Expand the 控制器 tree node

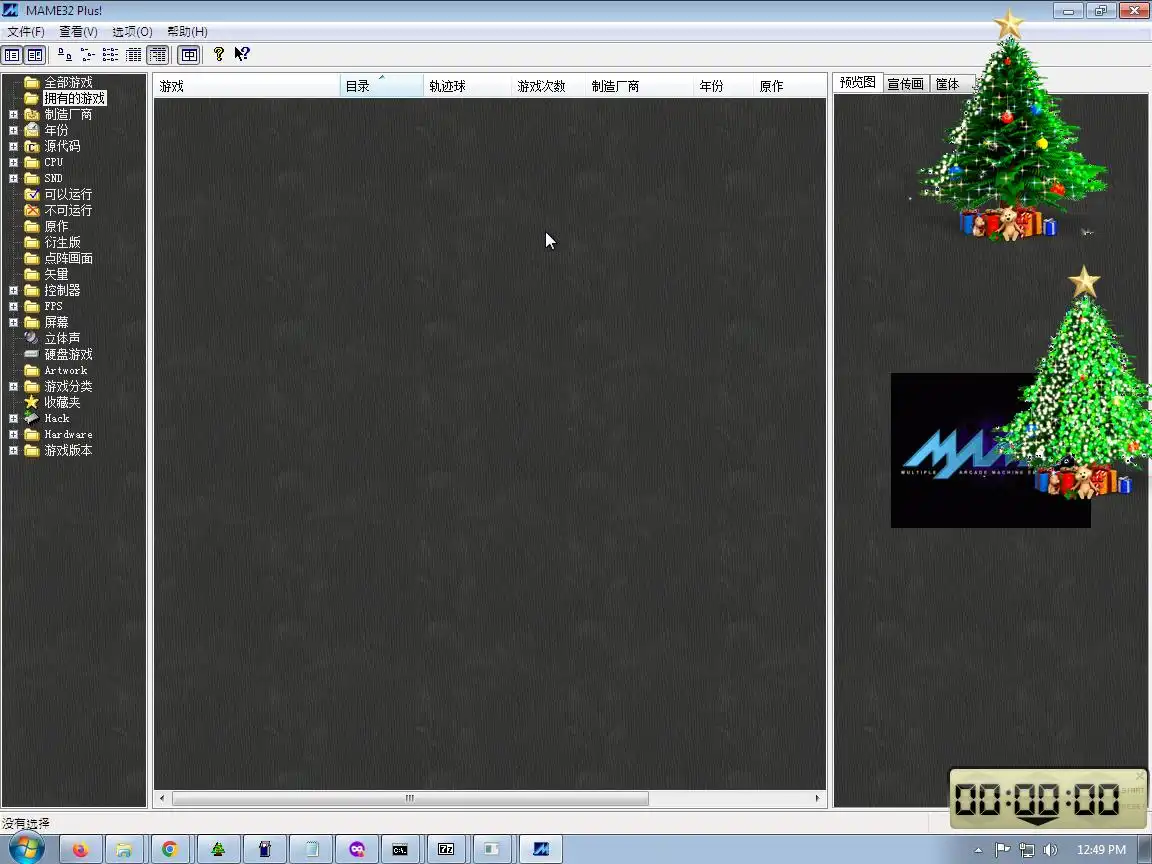coord(13,290)
